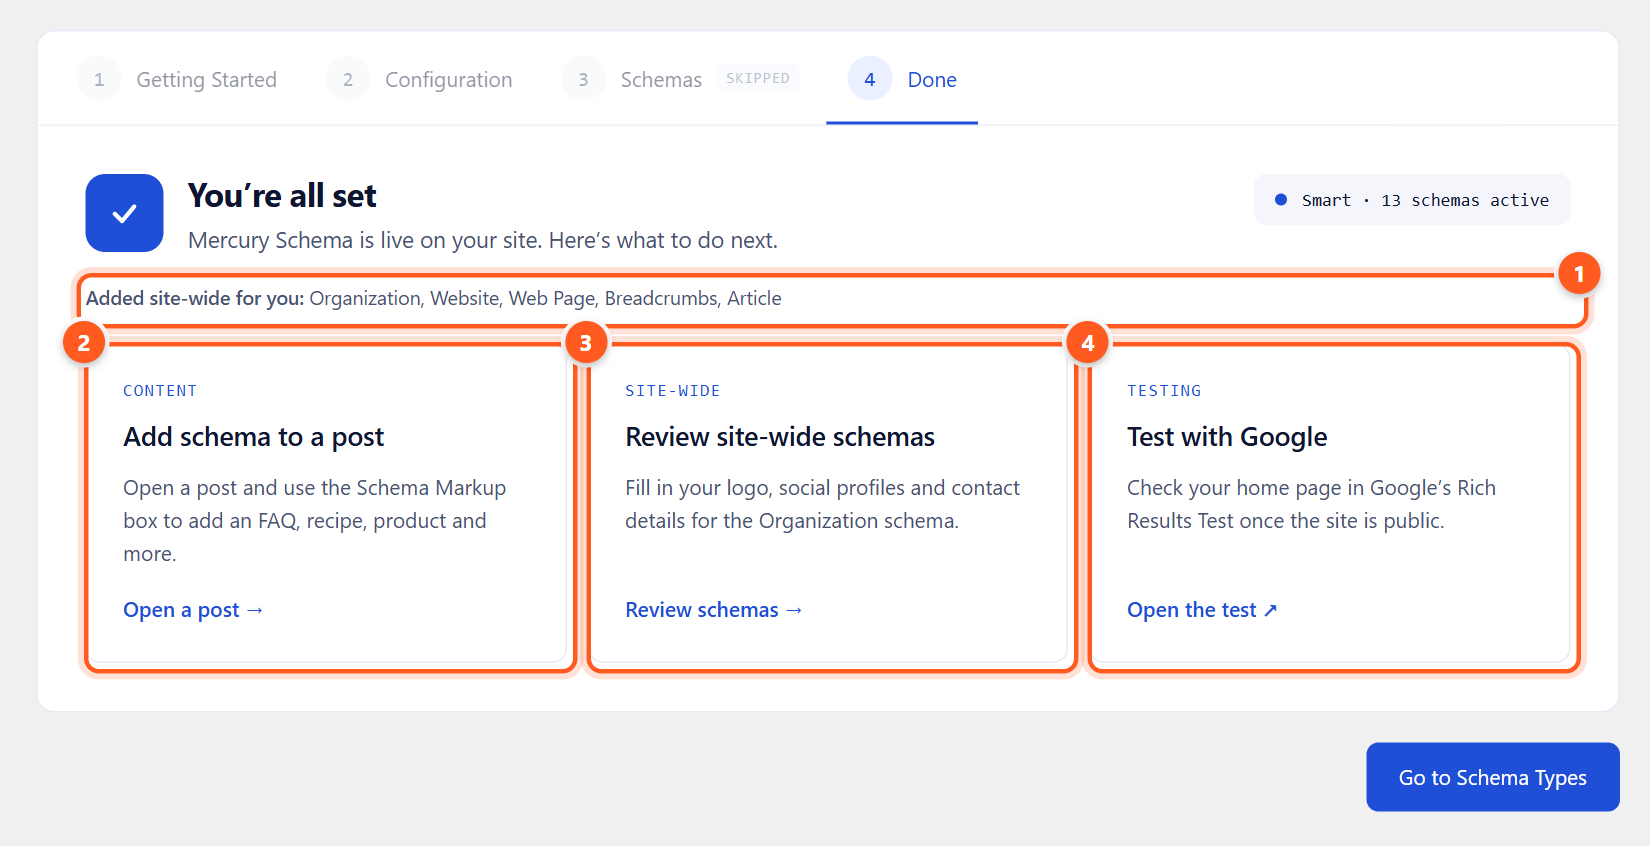Click the blue status dot in badge
Viewport: 1650px width, 846px height.
[x=1281, y=200]
